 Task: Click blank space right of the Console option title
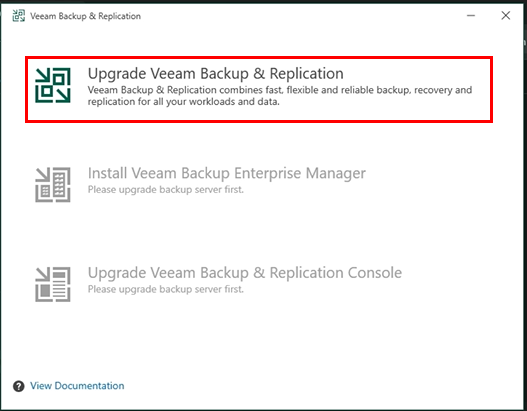[454, 274]
